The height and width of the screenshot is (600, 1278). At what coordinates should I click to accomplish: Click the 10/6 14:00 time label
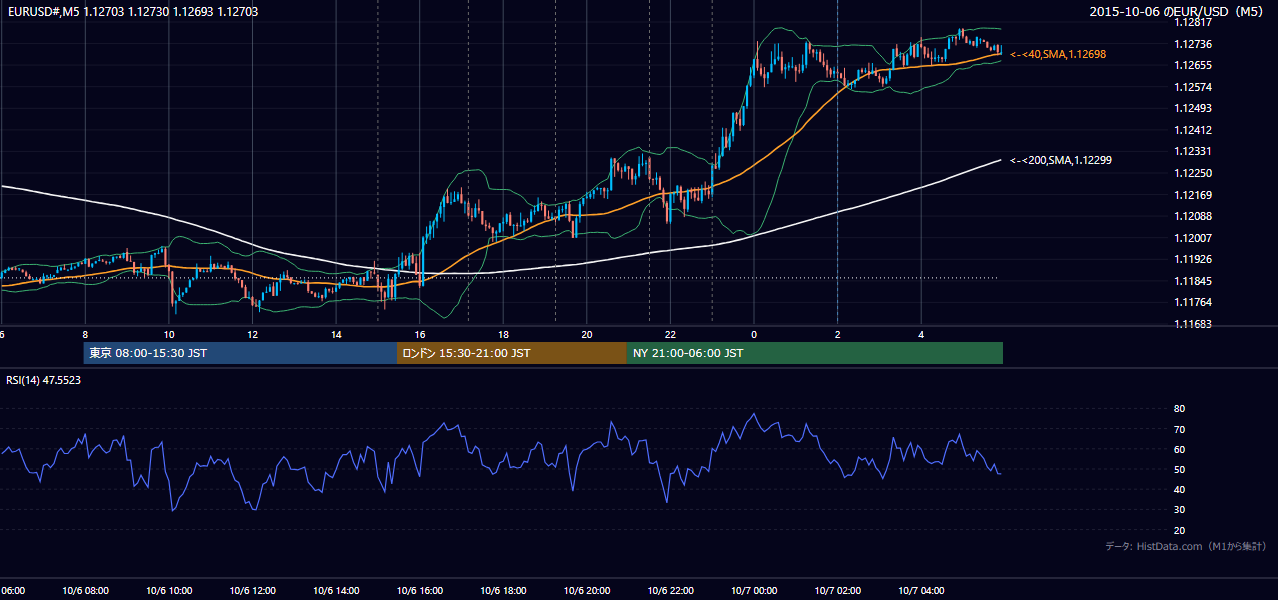coord(336,591)
